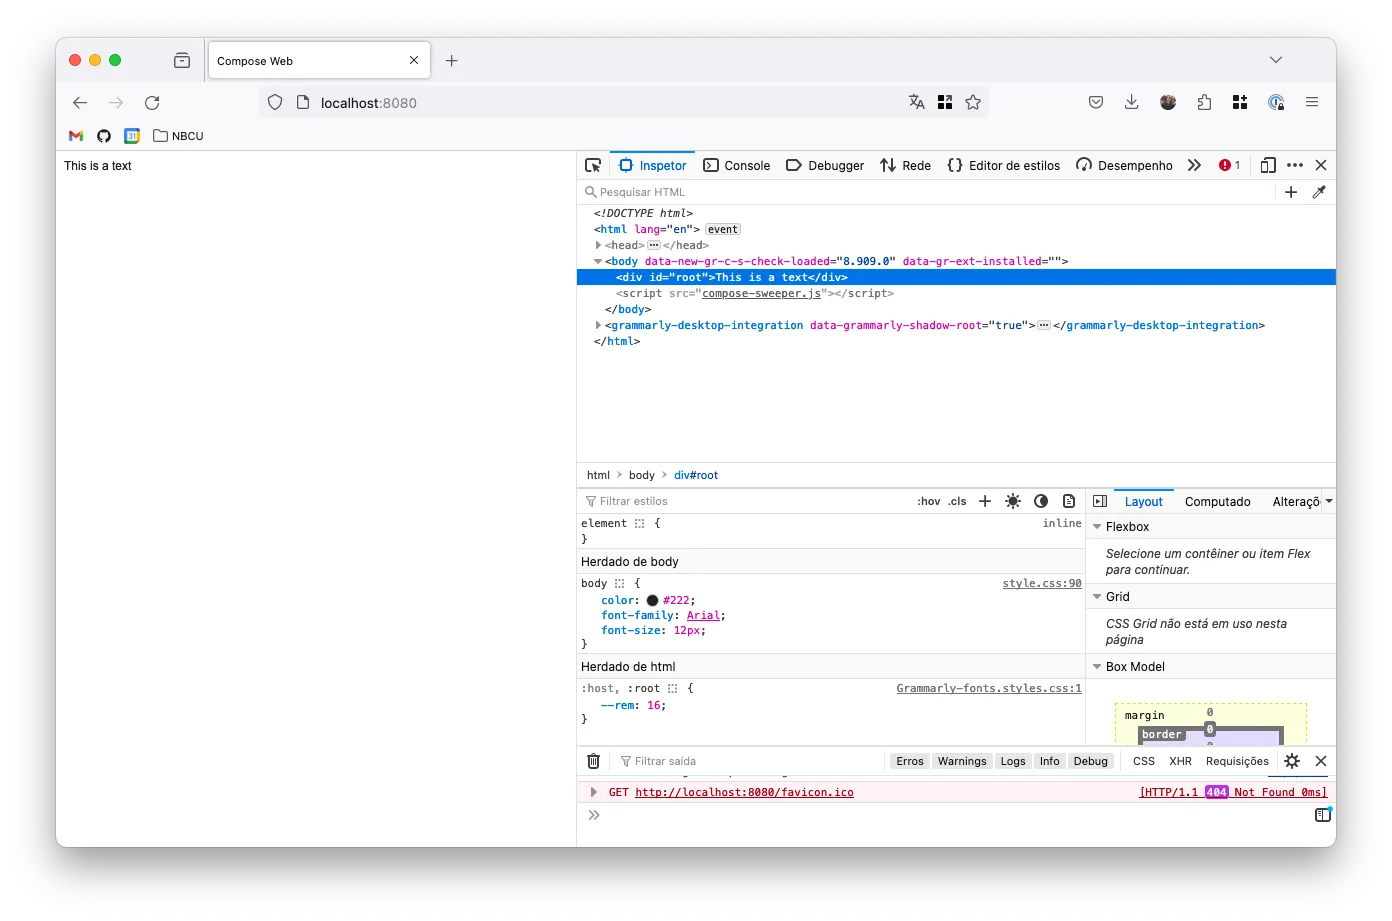Clear console with trash icon
The height and width of the screenshot is (921, 1392).
pyautogui.click(x=593, y=761)
